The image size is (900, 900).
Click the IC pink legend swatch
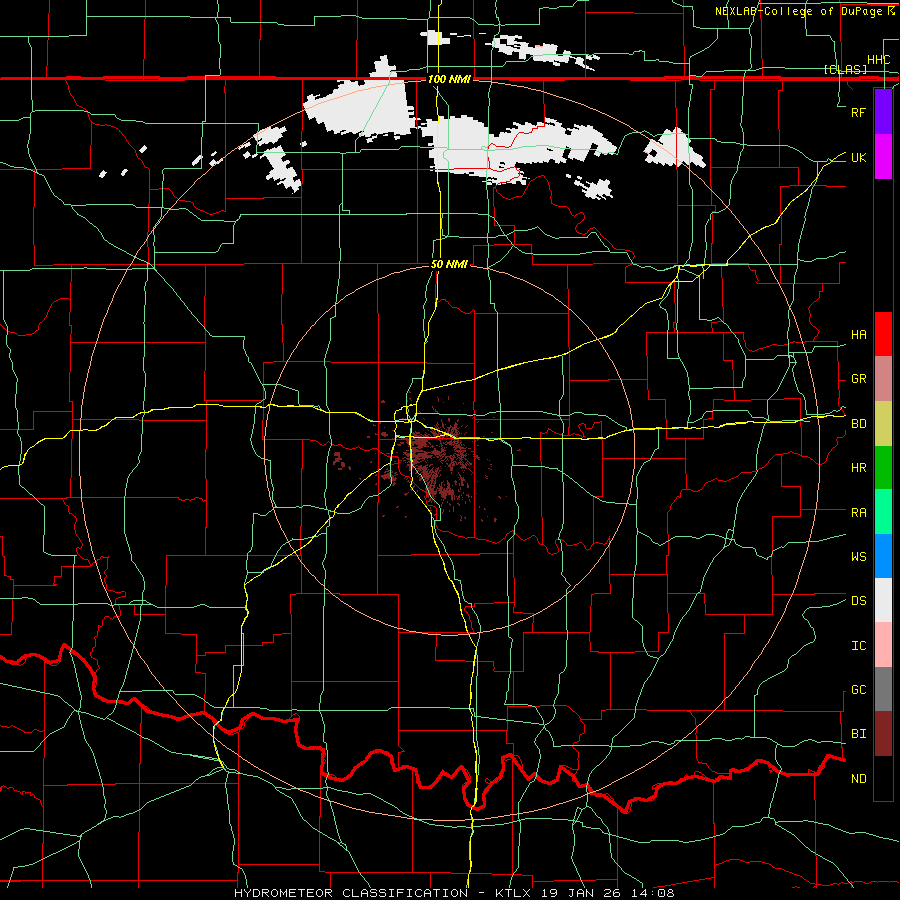tap(883, 645)
